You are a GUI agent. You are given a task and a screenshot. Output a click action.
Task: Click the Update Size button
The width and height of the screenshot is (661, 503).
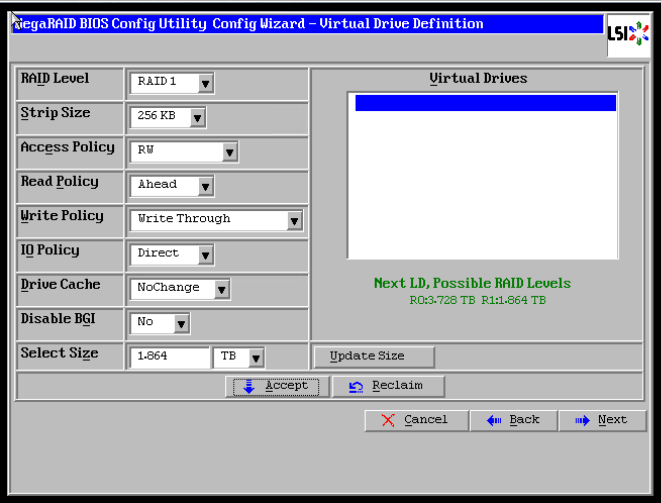(x=374, y=357)
